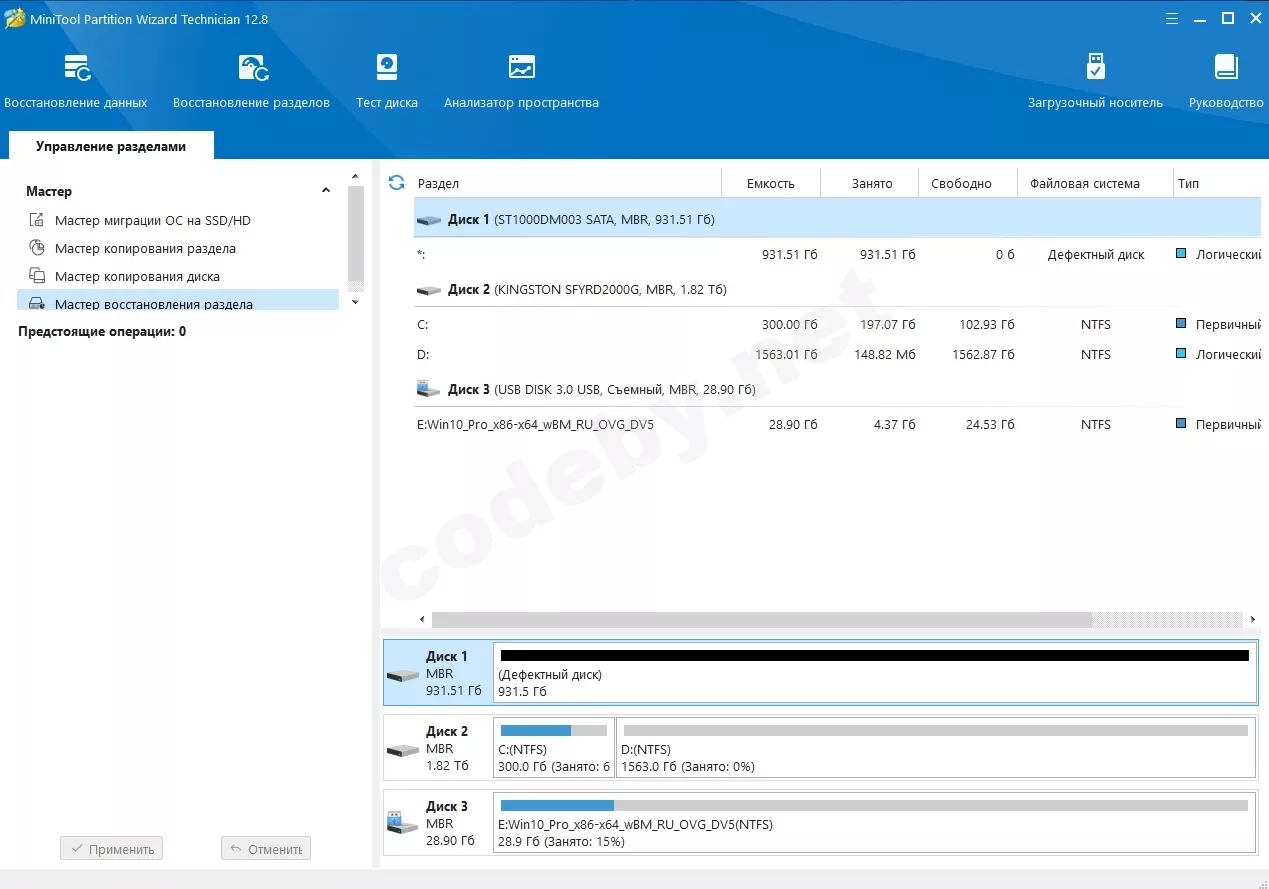
Task: Switch to the Управление разделами tab
Action: [111, 146]
